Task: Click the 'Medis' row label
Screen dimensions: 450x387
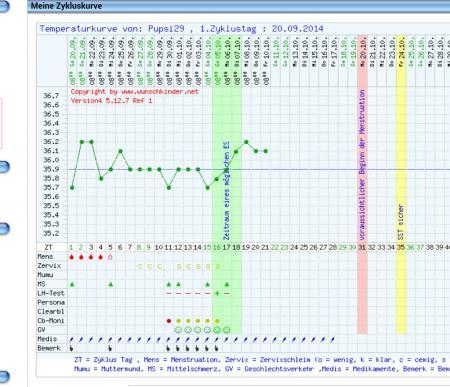Action: pyautogui.click(x=47, y=339)
